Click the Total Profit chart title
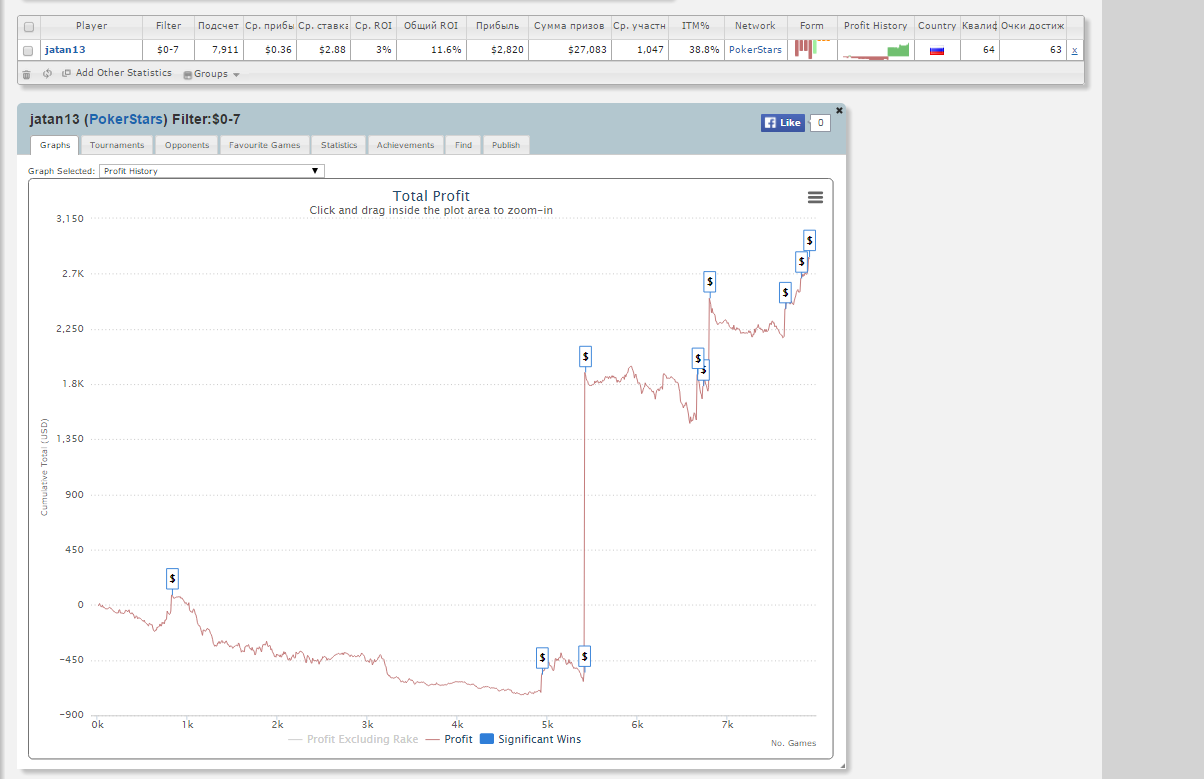1204x779 pixels. (x=431, y=196)
